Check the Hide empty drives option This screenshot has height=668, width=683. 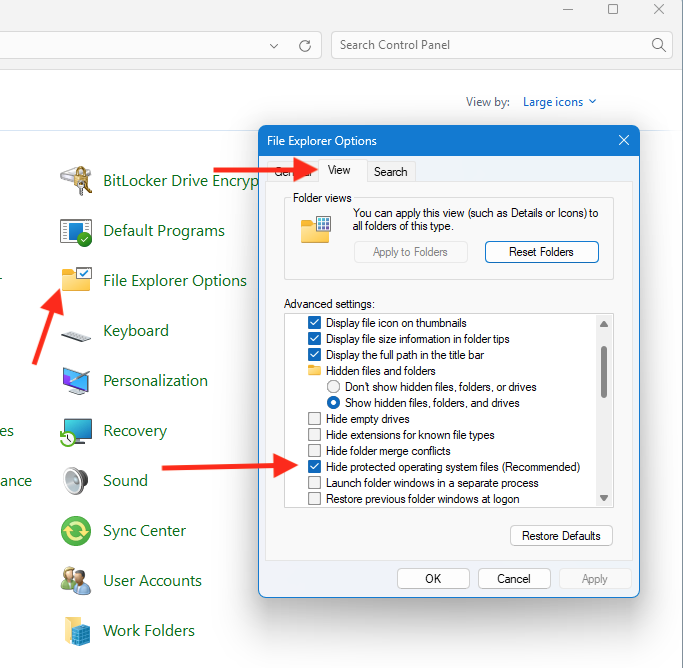tap(315, 419)
